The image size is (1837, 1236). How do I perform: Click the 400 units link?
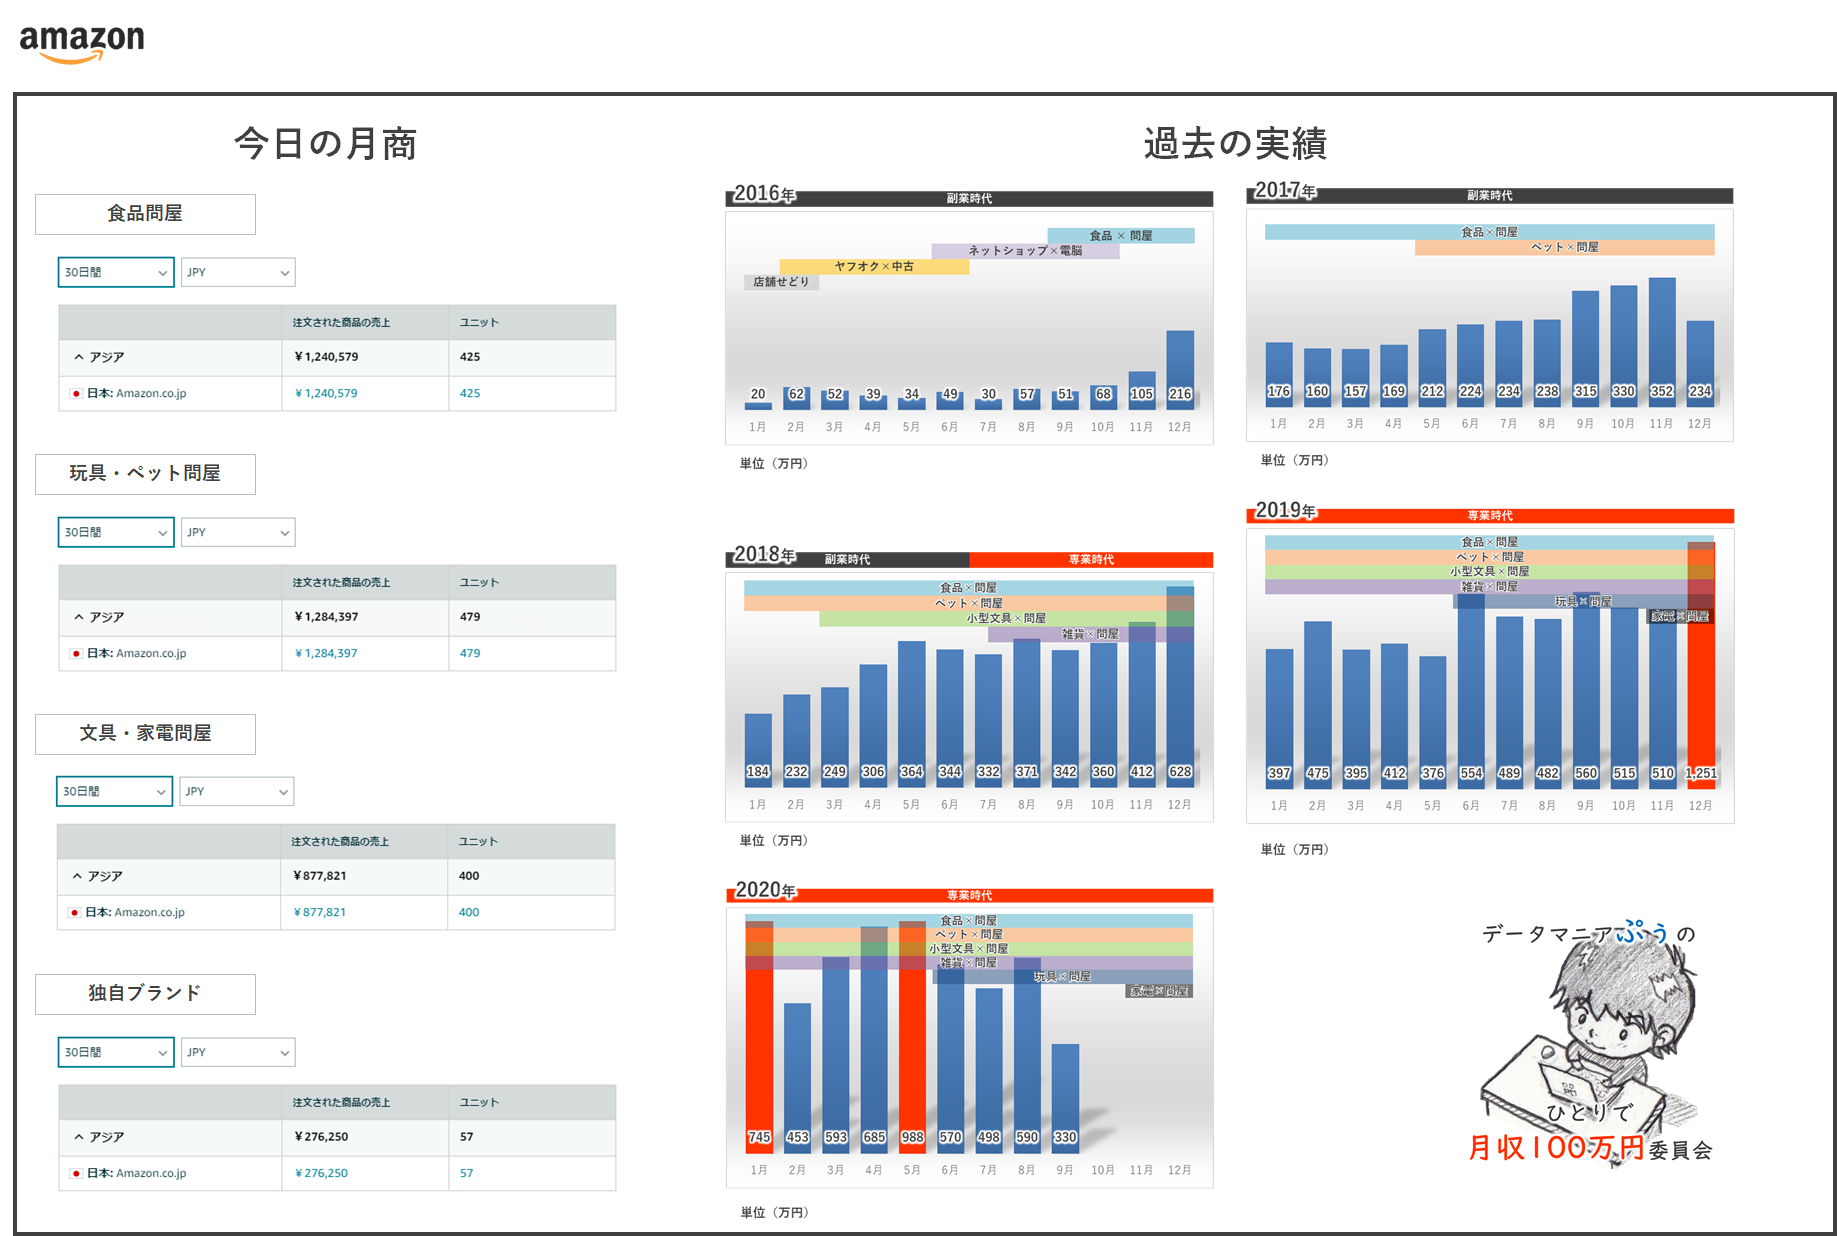(469, 912)
